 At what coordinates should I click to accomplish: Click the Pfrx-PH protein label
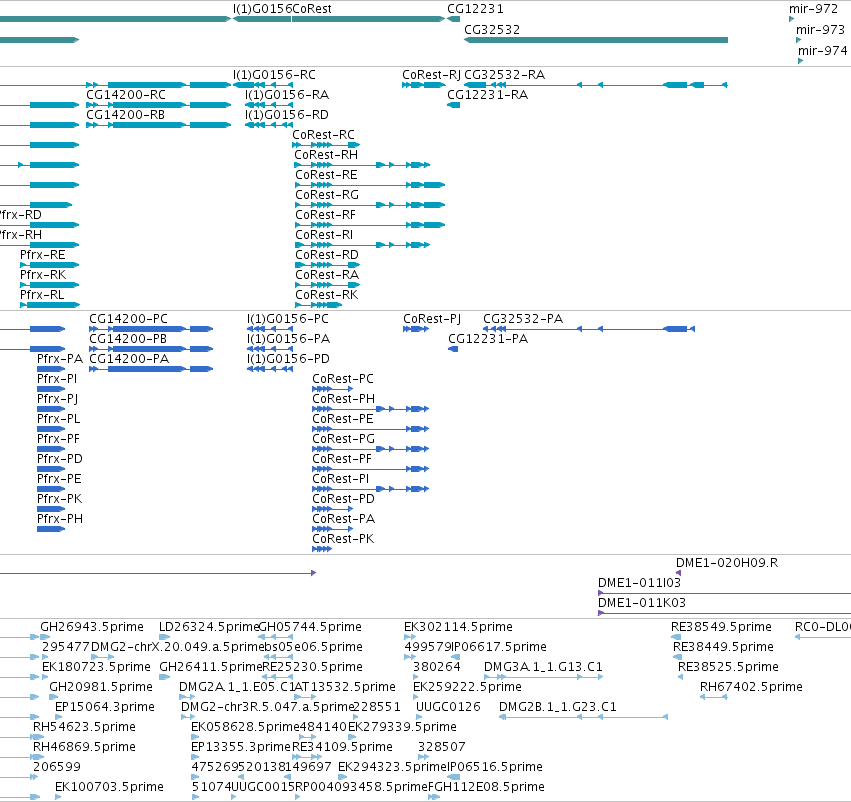click(x=60, y=519)
